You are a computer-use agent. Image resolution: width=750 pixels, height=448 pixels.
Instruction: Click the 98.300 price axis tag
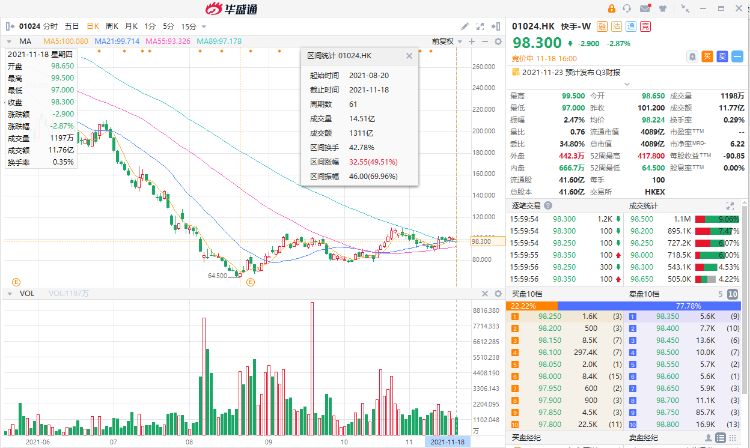pyautogui.click(x=487, y=241)
